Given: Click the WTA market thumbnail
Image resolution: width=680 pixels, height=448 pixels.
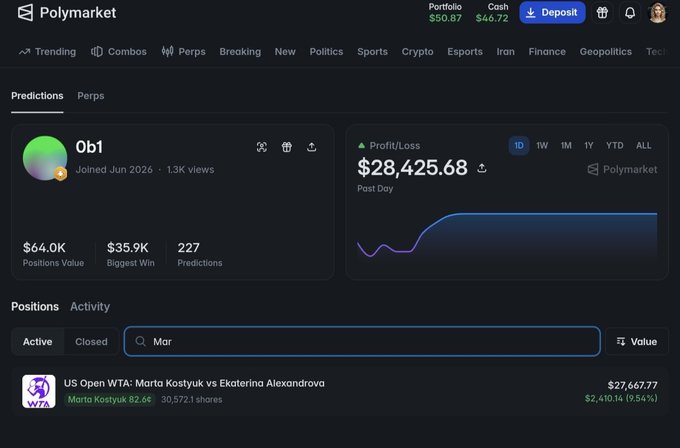Looking at the screenshot, I should click(39, 391).
